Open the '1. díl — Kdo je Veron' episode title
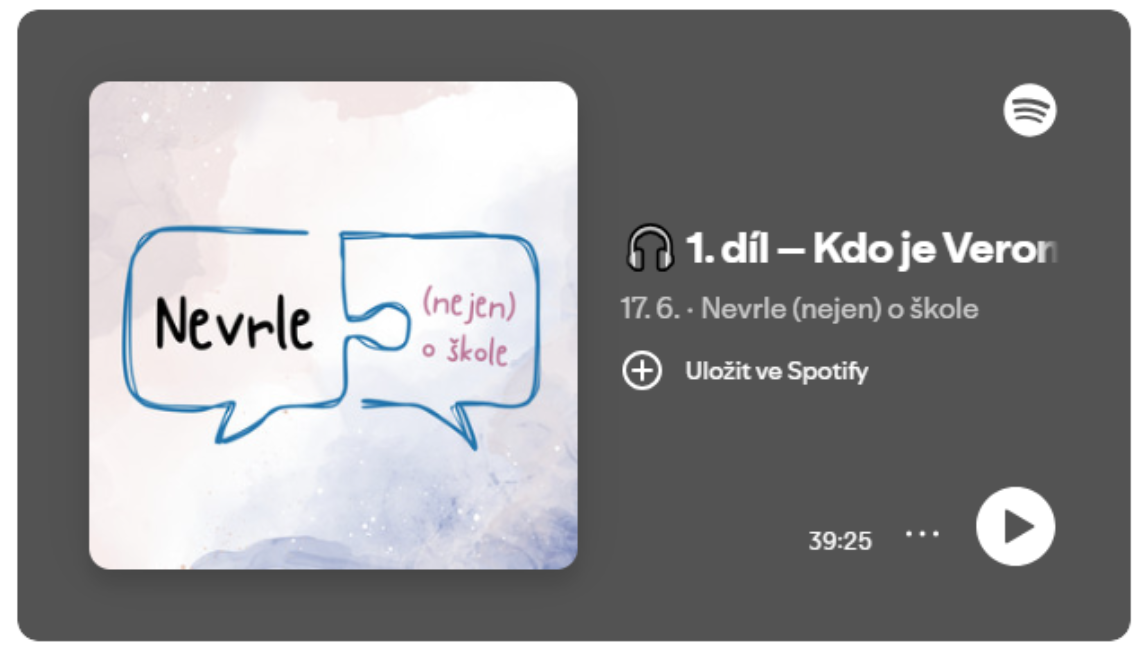This screenshot has width=1142, height=652. 871,249
